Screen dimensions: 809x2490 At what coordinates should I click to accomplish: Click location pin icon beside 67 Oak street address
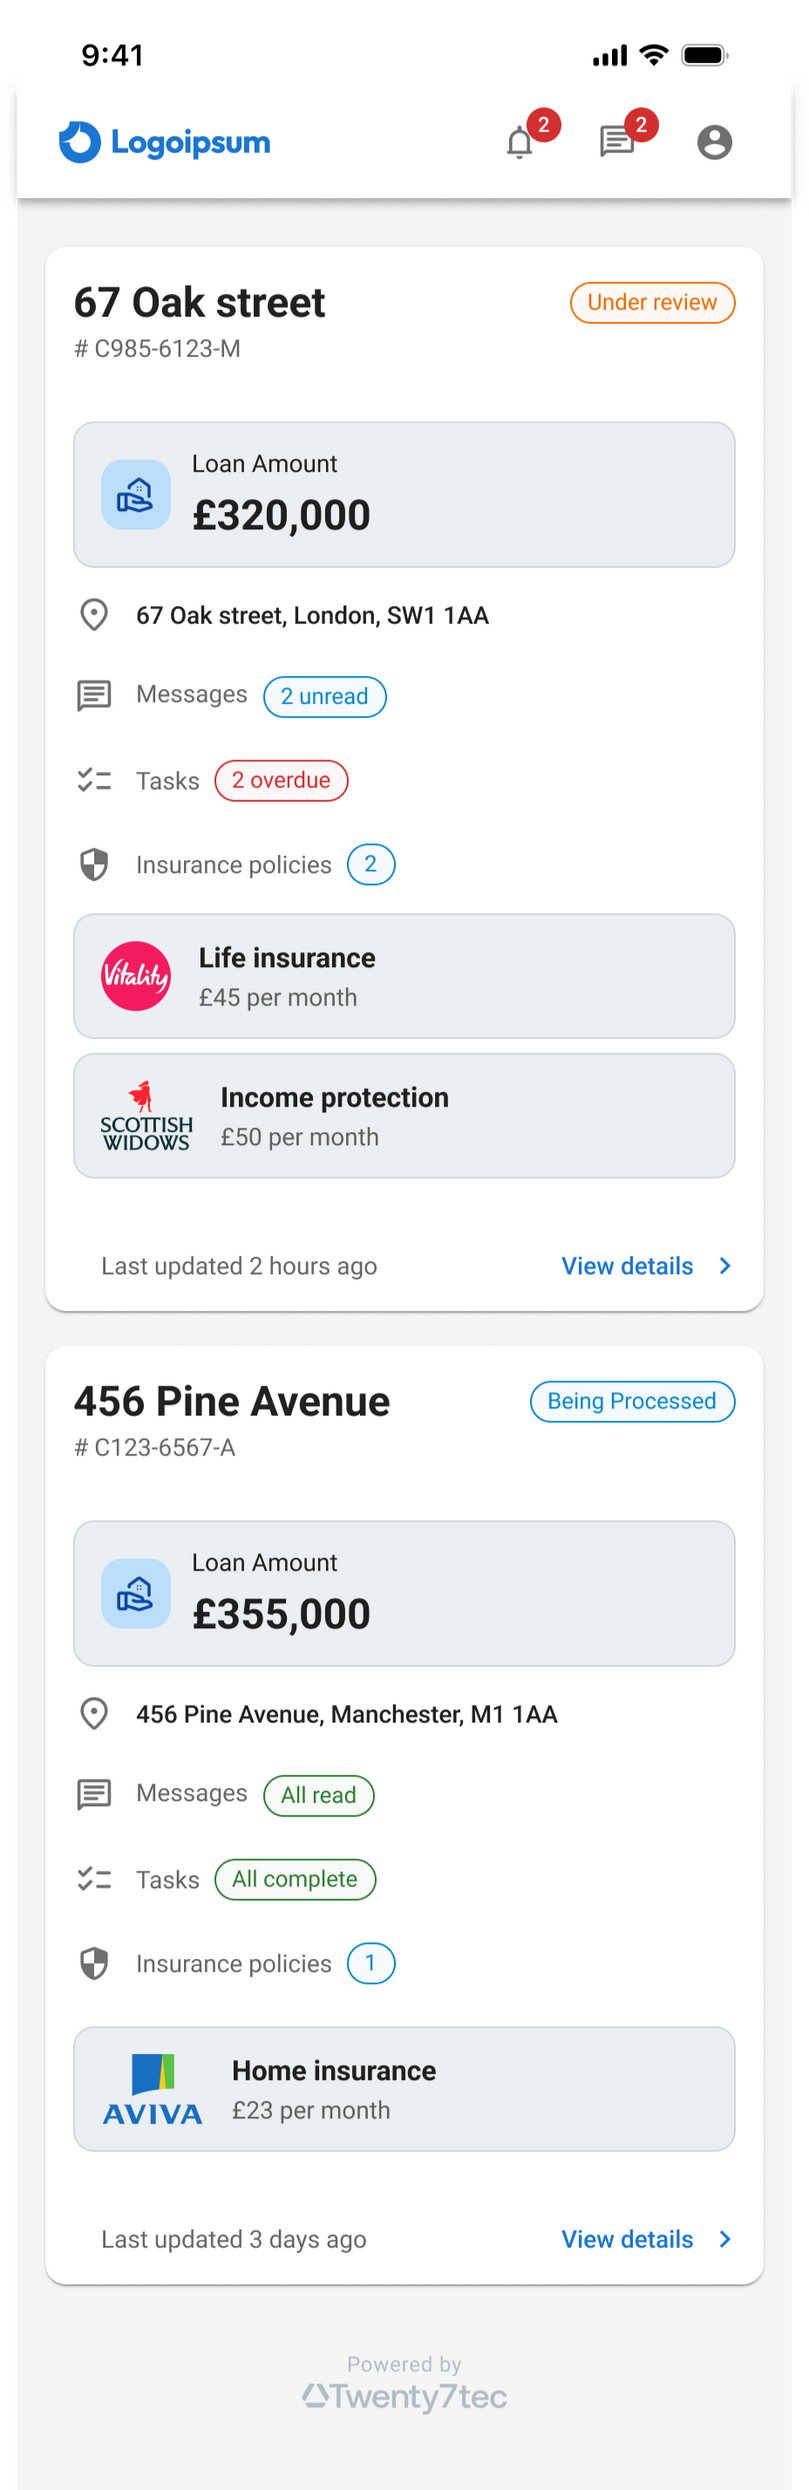point(94,615)
